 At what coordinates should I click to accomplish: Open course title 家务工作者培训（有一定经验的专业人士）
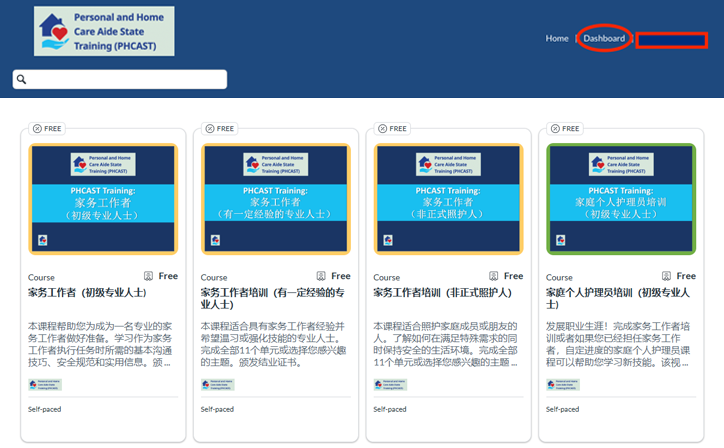(272, 298)
